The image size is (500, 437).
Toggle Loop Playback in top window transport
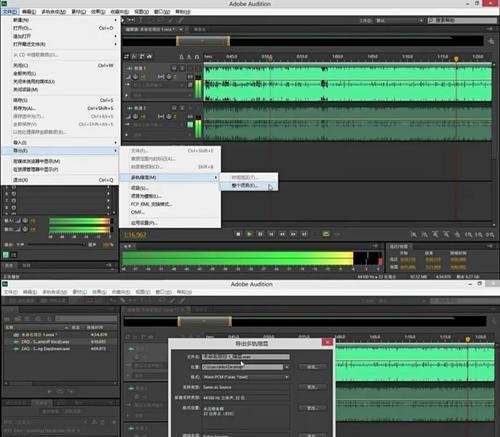[326, 234]
